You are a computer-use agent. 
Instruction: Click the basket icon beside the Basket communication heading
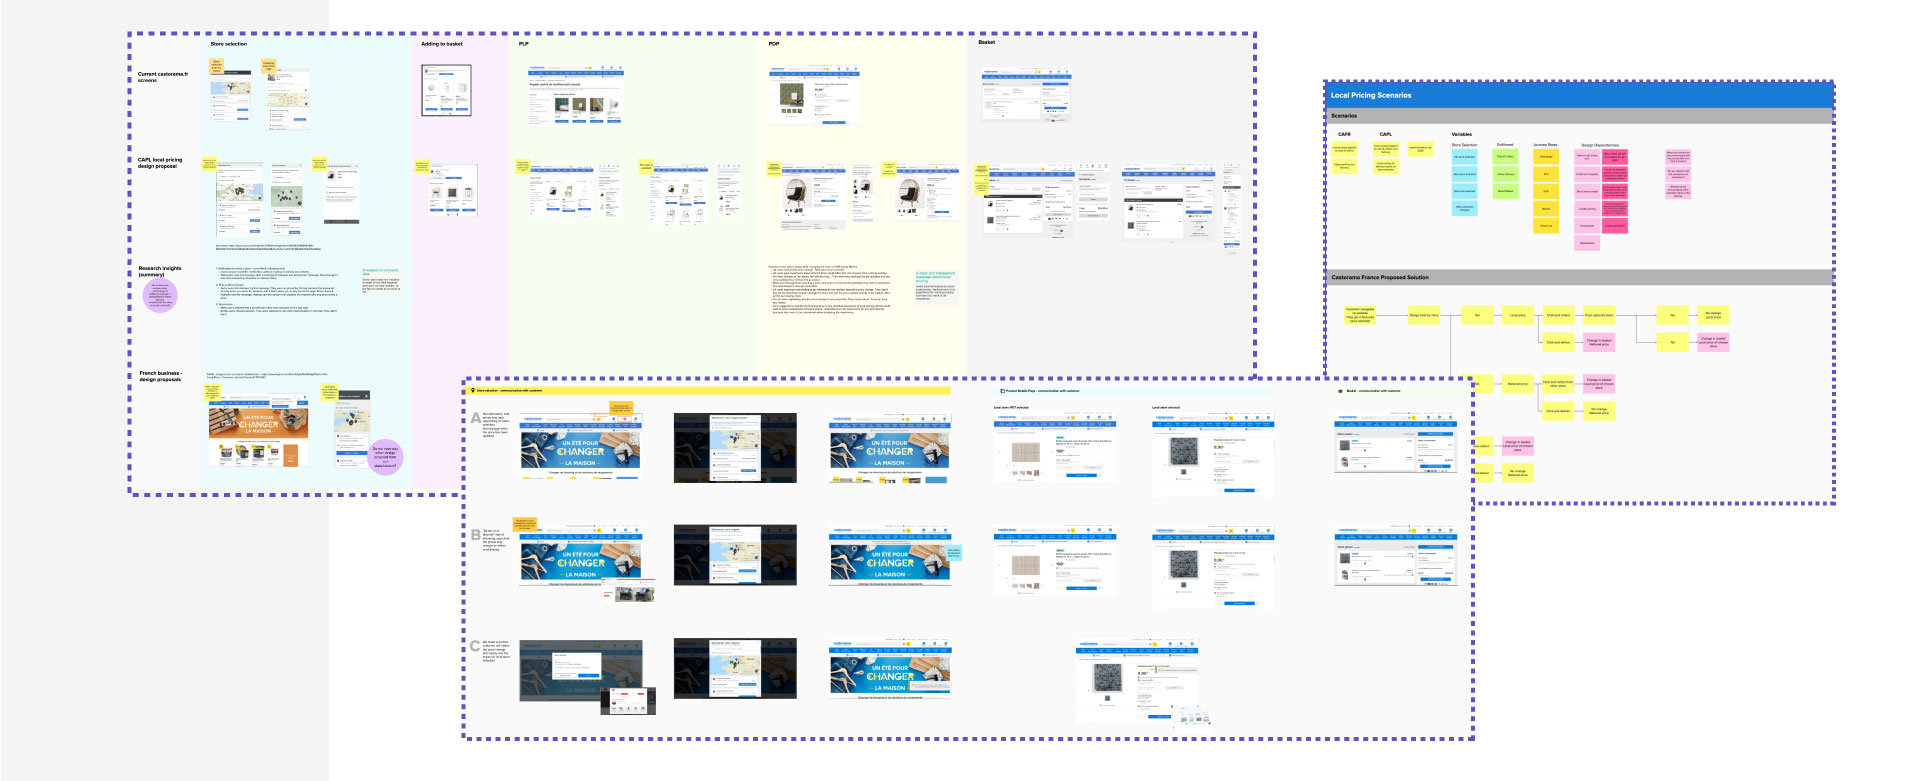1341,391
